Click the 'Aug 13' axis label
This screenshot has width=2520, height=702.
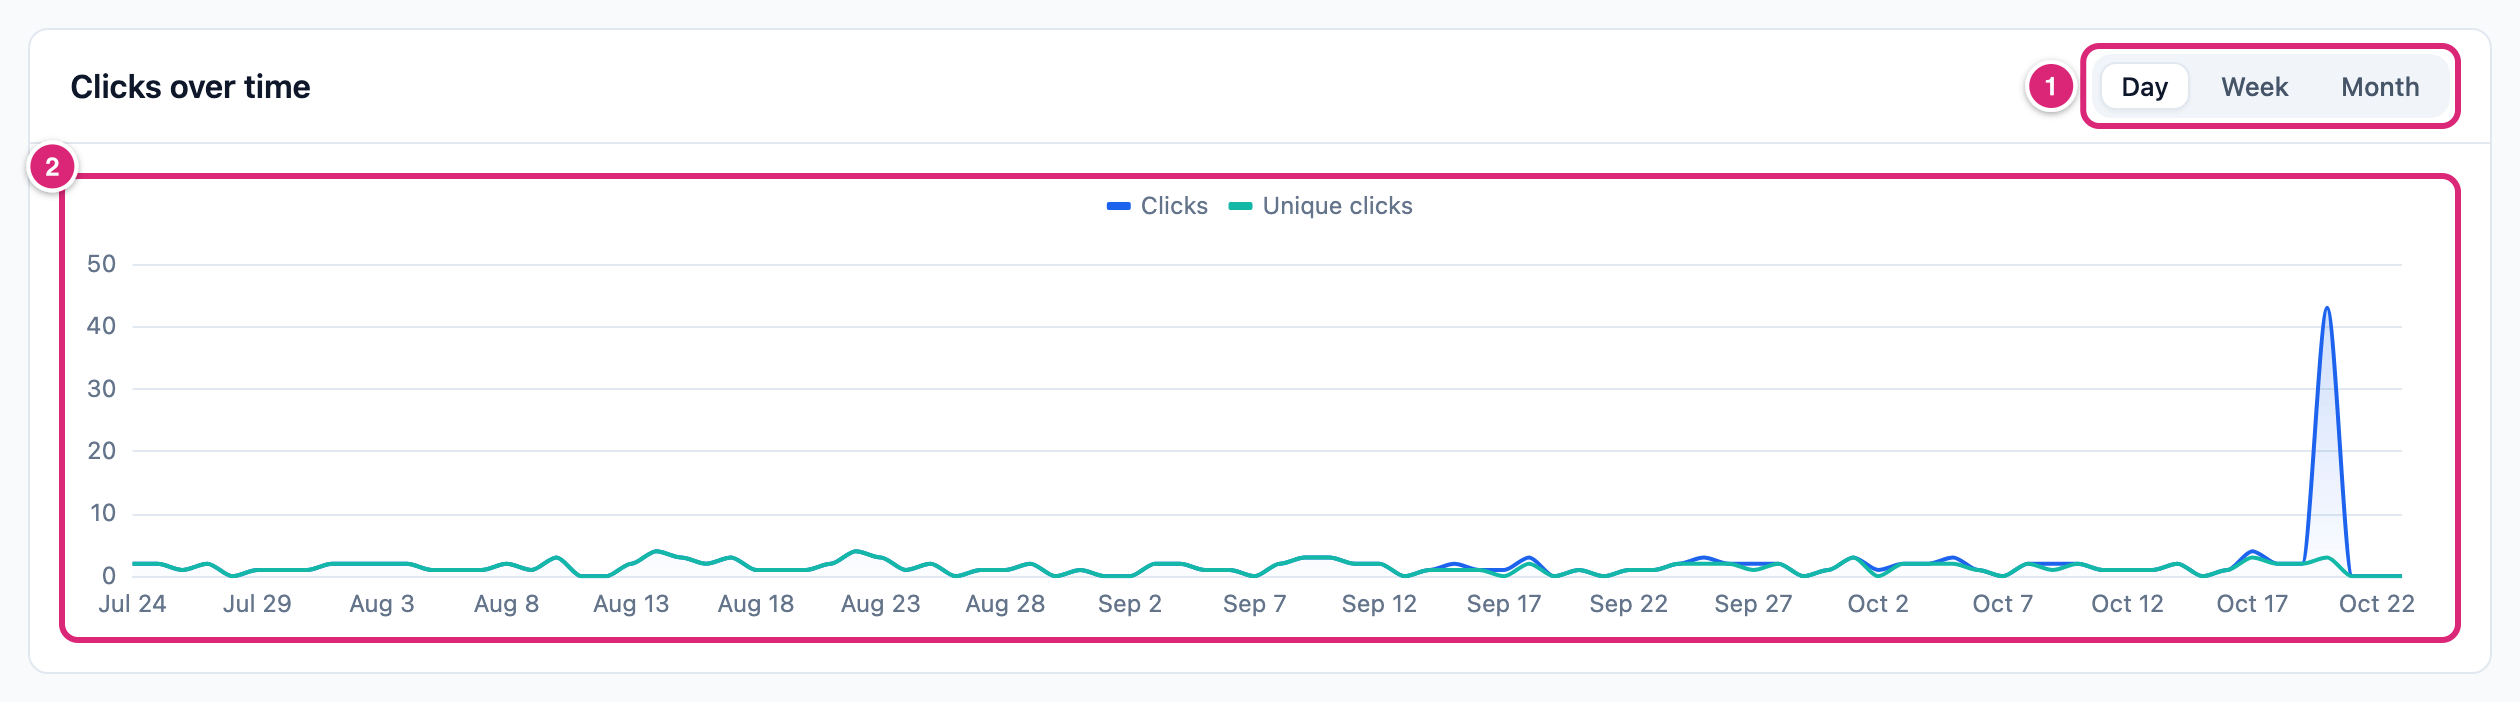click(631, 604)
